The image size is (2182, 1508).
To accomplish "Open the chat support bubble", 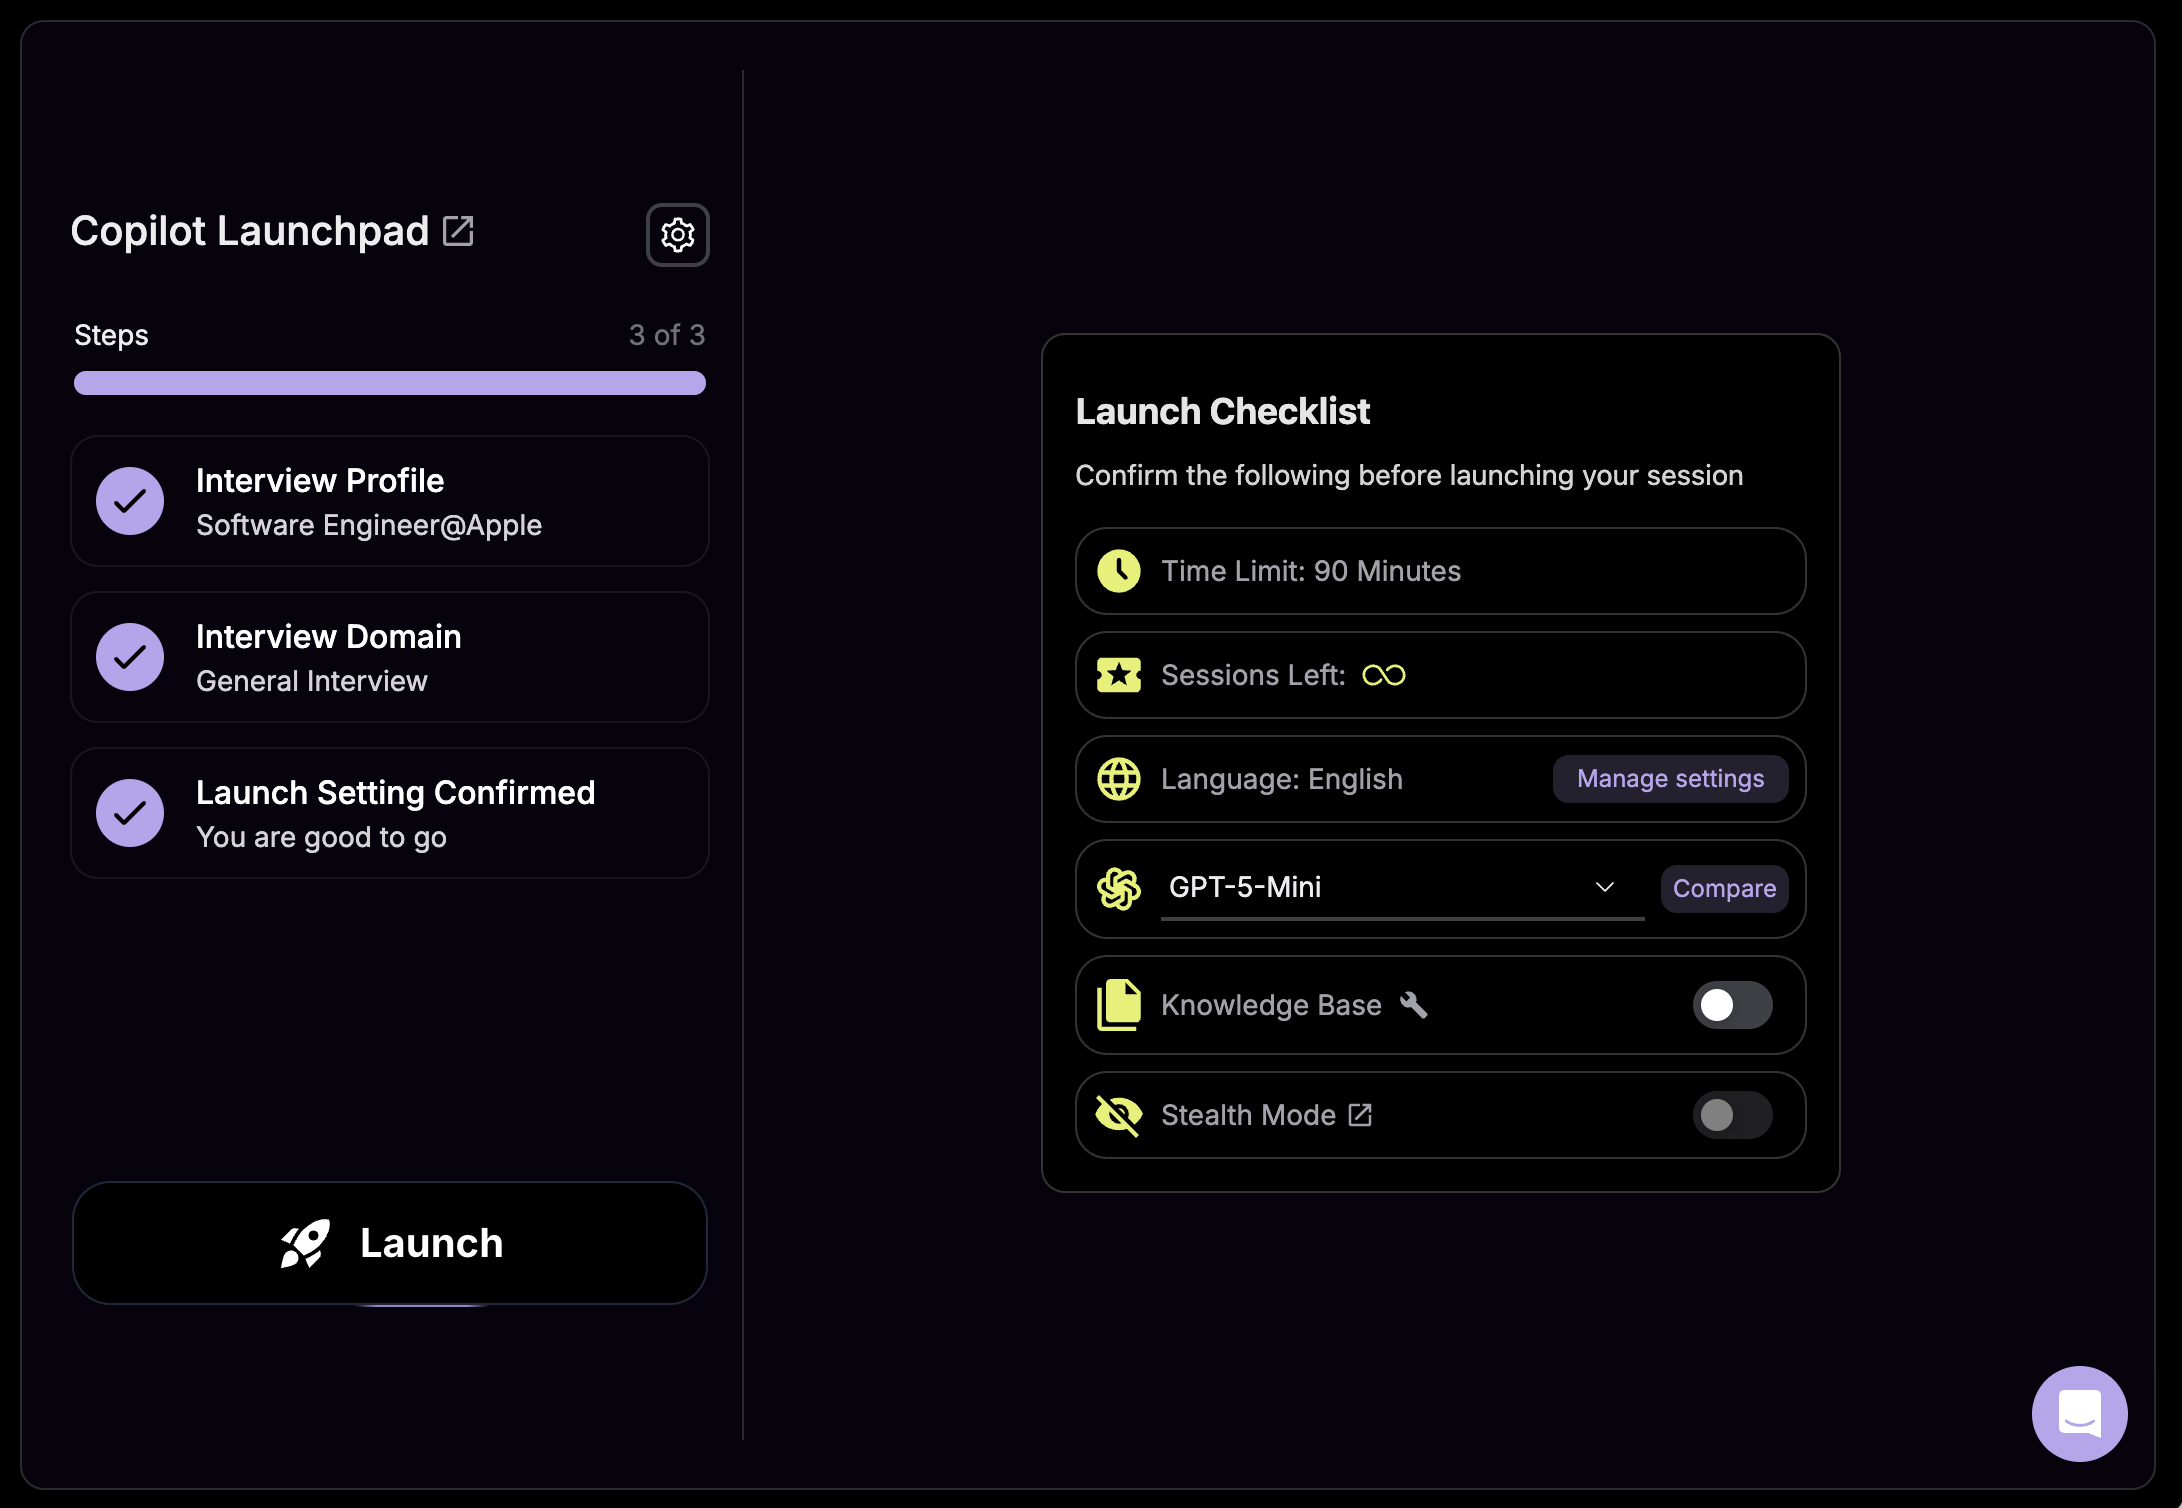I will [2079, 1413].
